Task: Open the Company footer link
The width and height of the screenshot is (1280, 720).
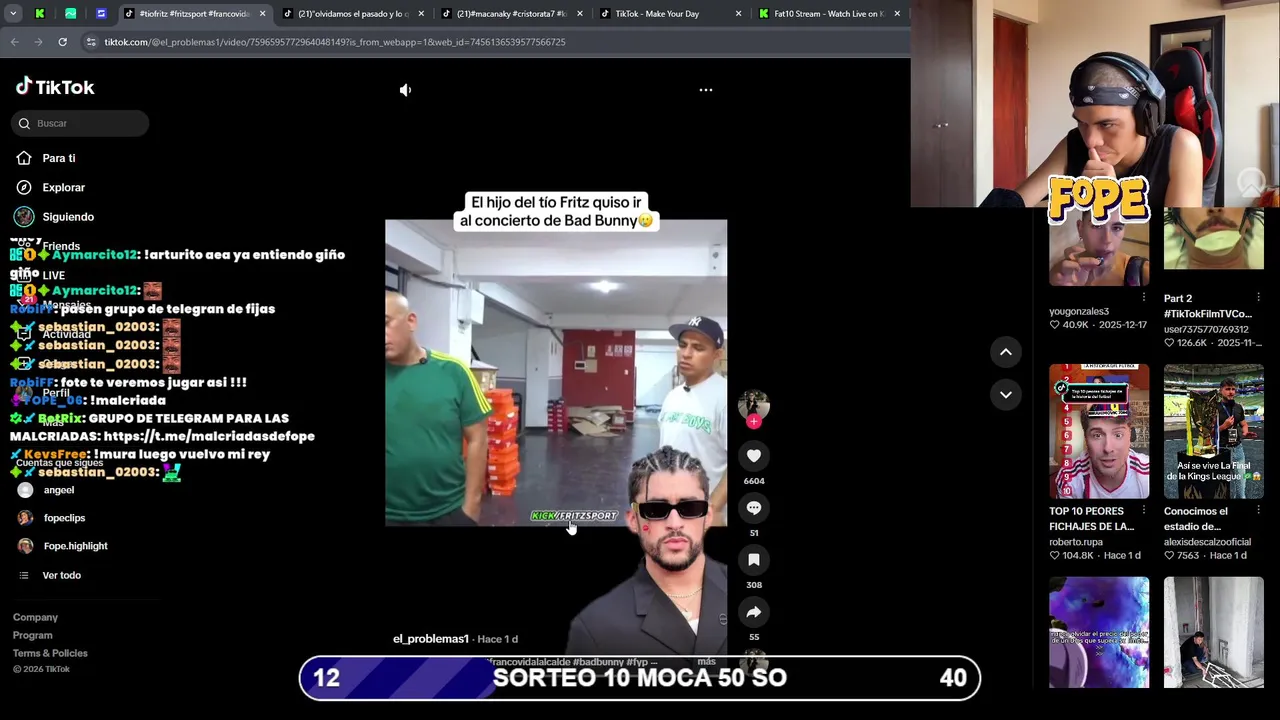Action: point(35,618)
